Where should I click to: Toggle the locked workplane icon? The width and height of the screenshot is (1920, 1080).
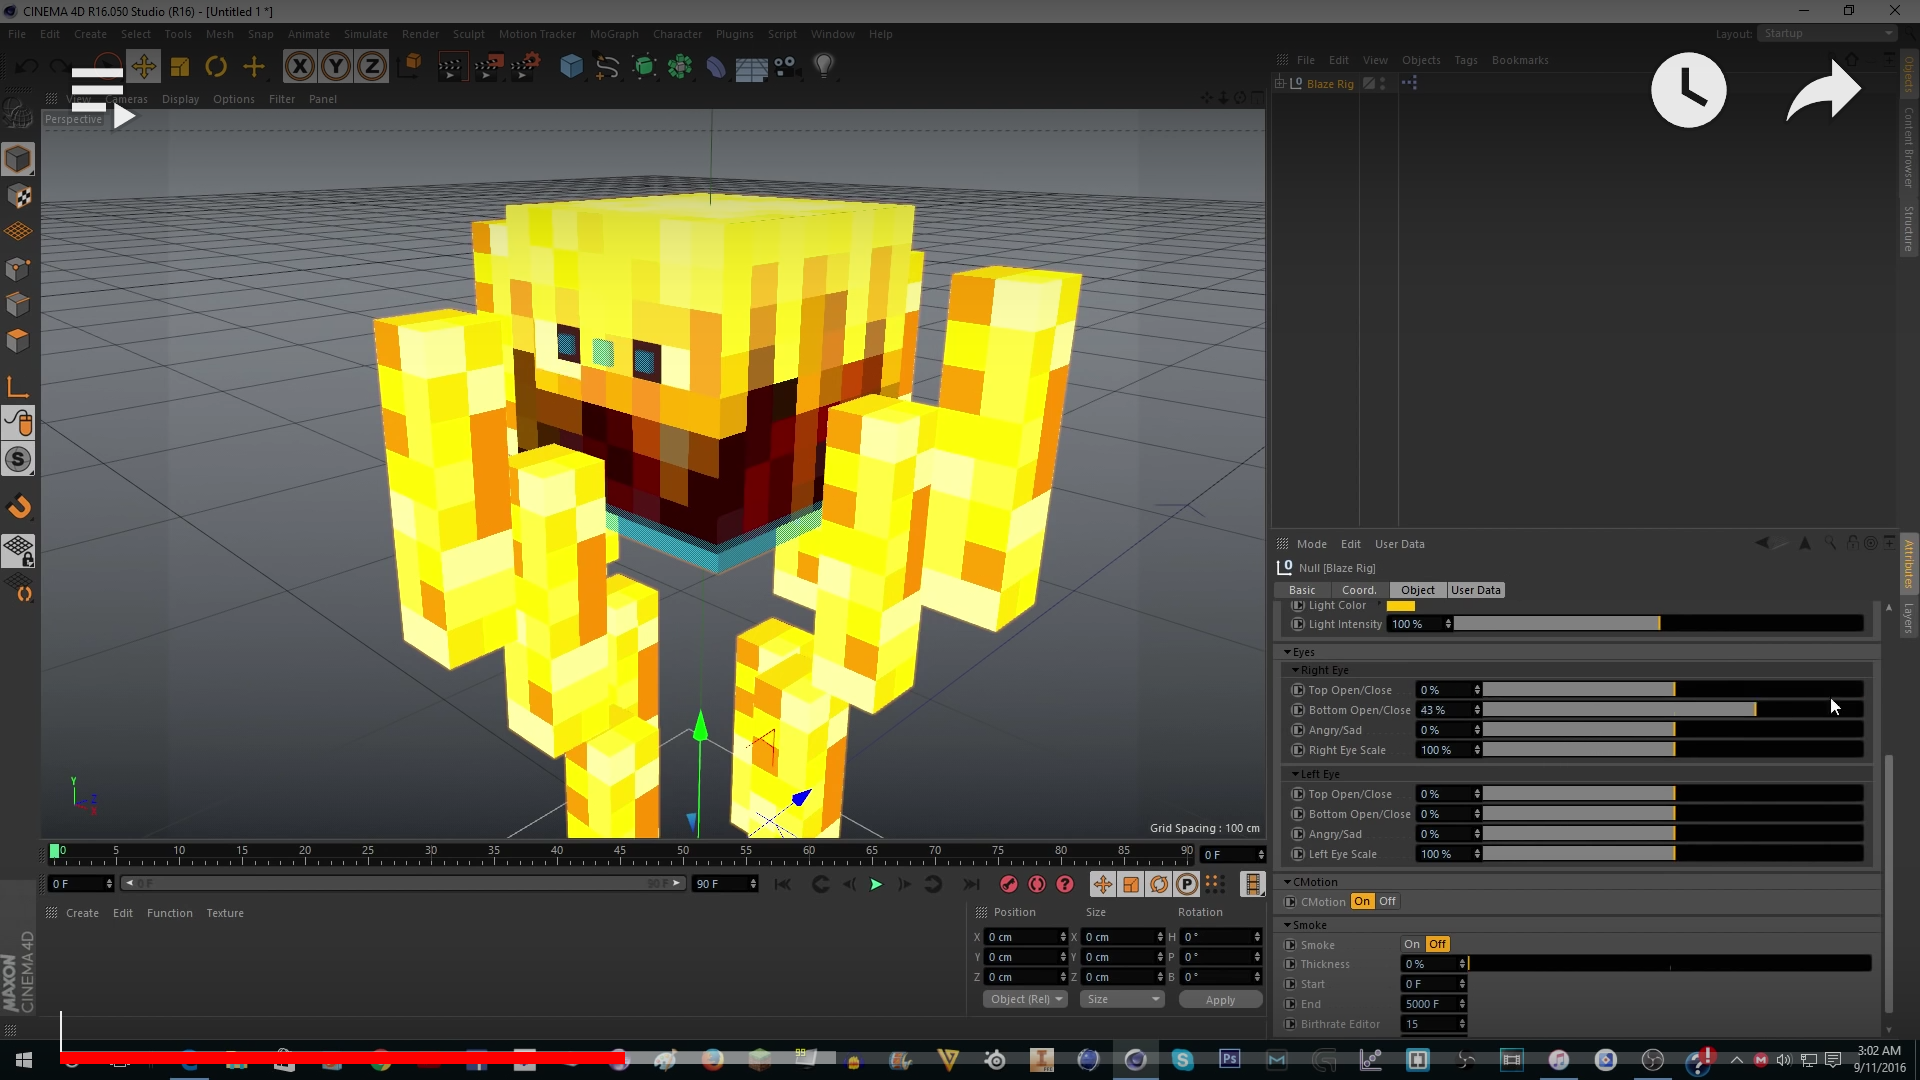[x=18, y=551]
